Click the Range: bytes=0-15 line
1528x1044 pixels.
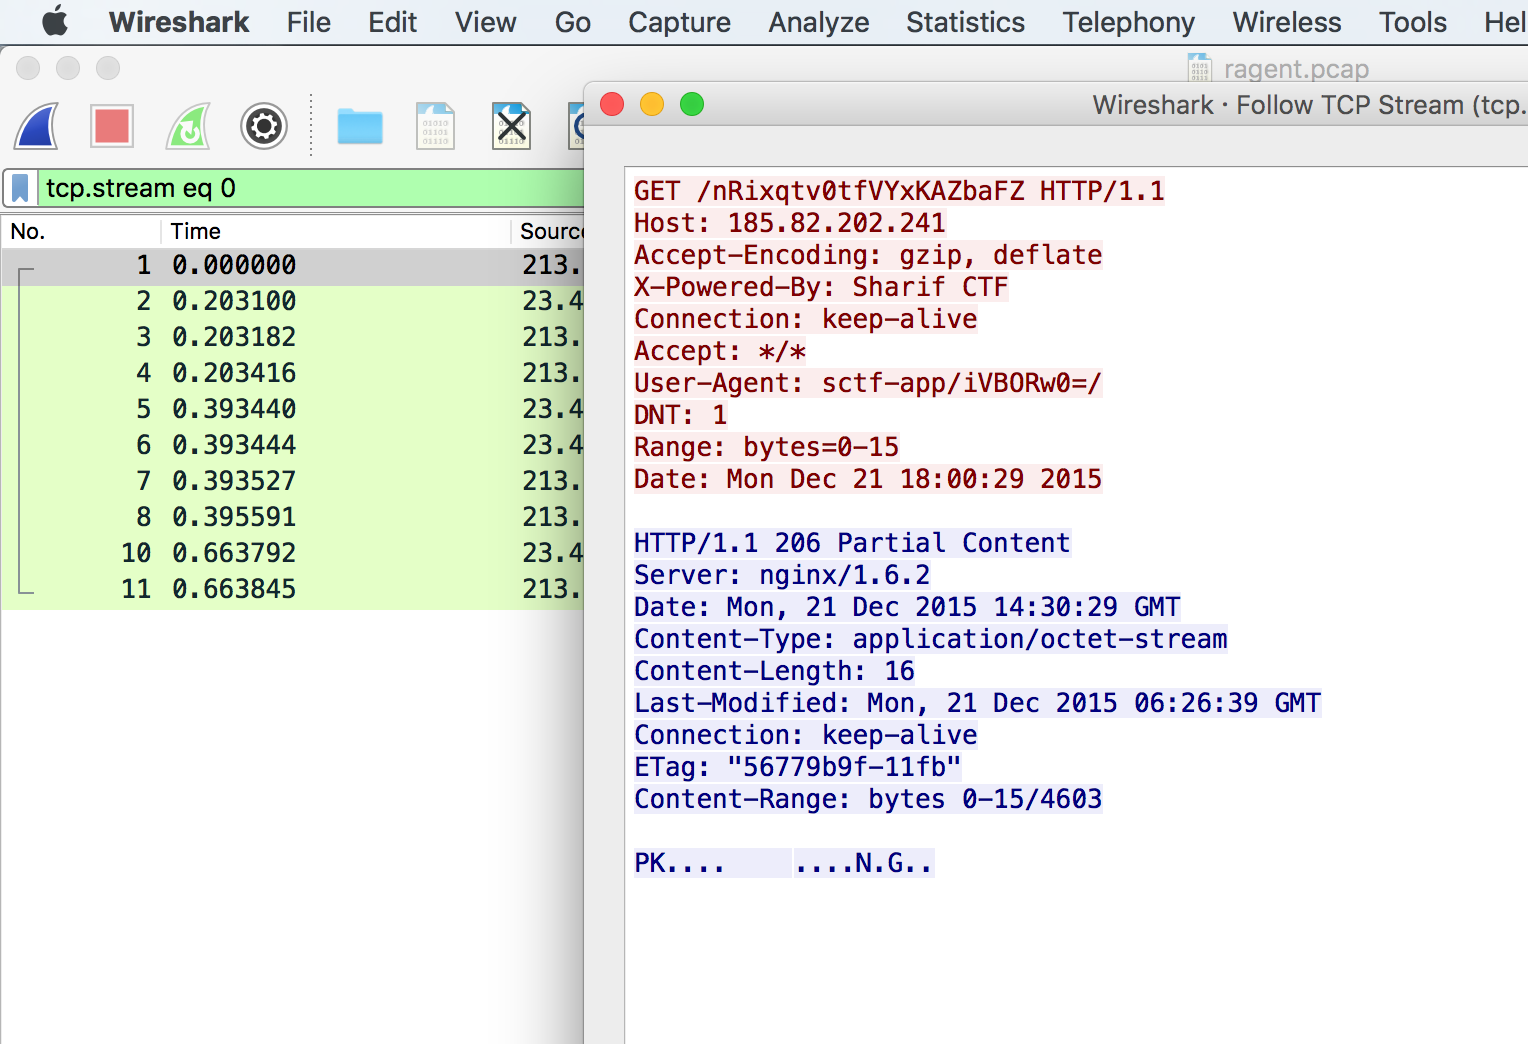tap(766, 447)
